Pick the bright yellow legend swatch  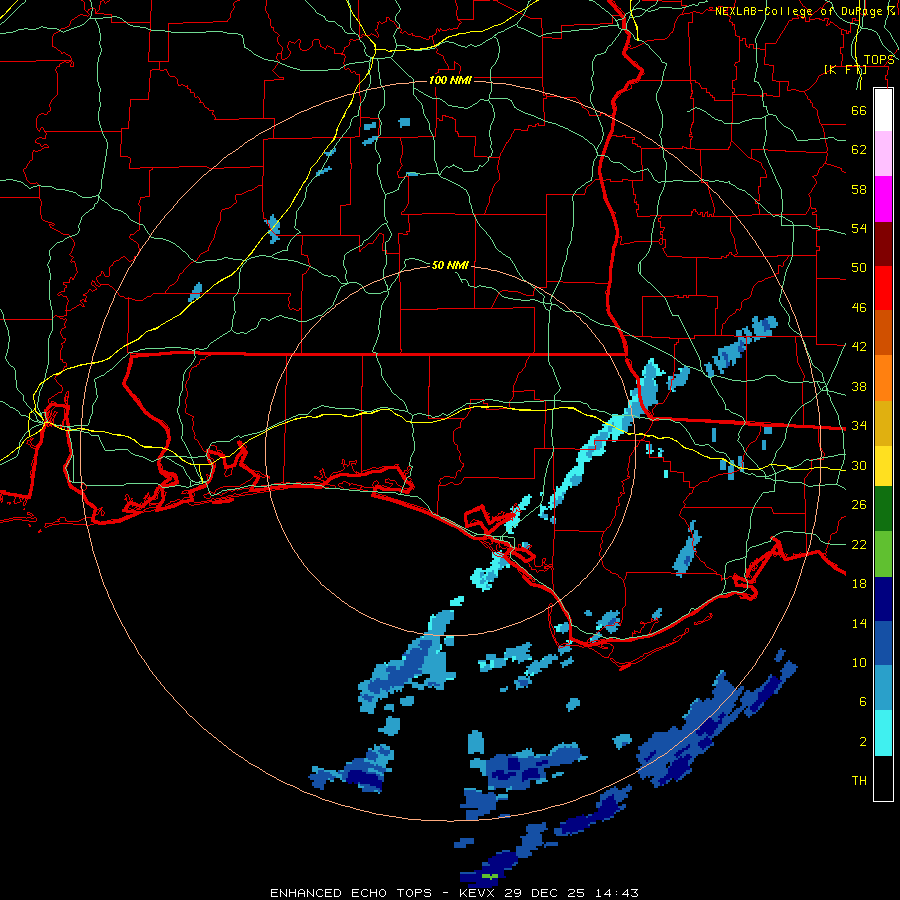pyautogui.click(x=883, y=465)
